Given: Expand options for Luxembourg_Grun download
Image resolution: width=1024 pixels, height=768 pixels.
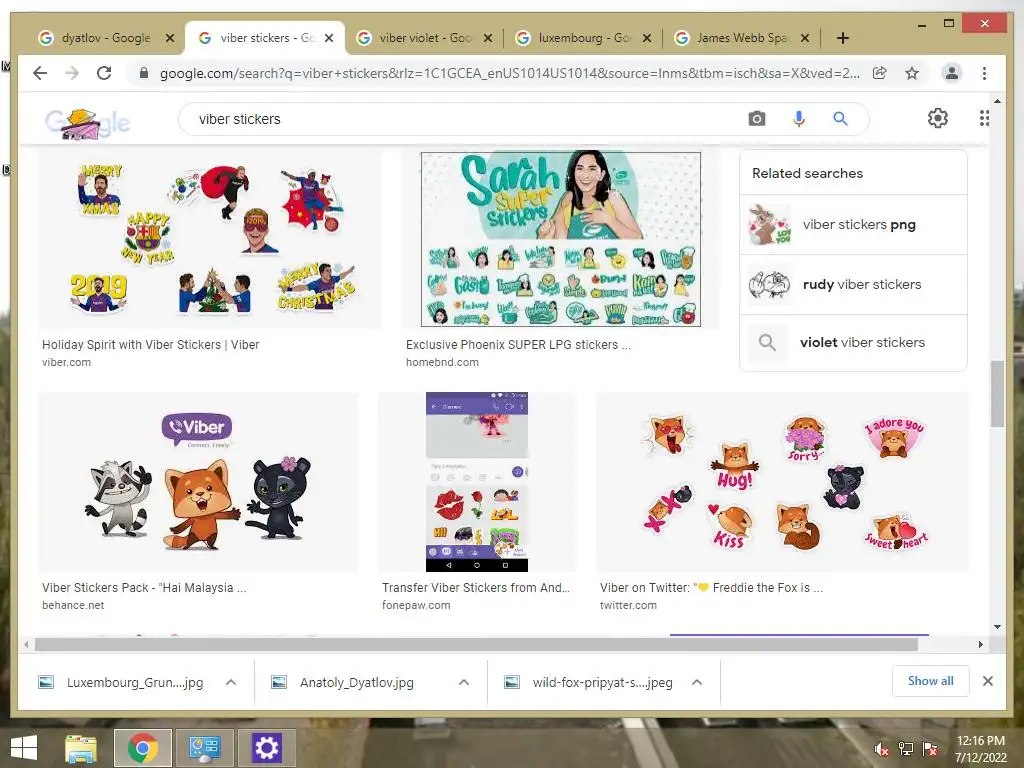Looking at the screenshot, I should [x=231, y=682].
